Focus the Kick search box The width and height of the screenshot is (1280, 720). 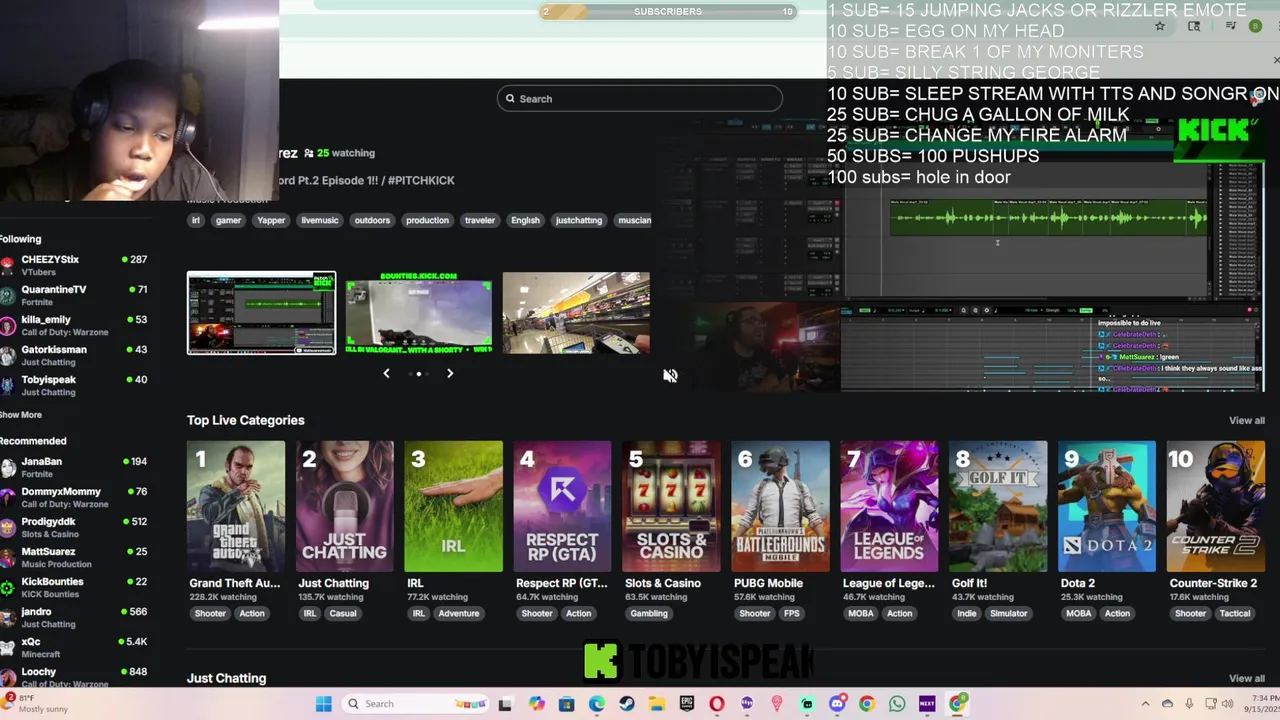(x=640, y=98)
